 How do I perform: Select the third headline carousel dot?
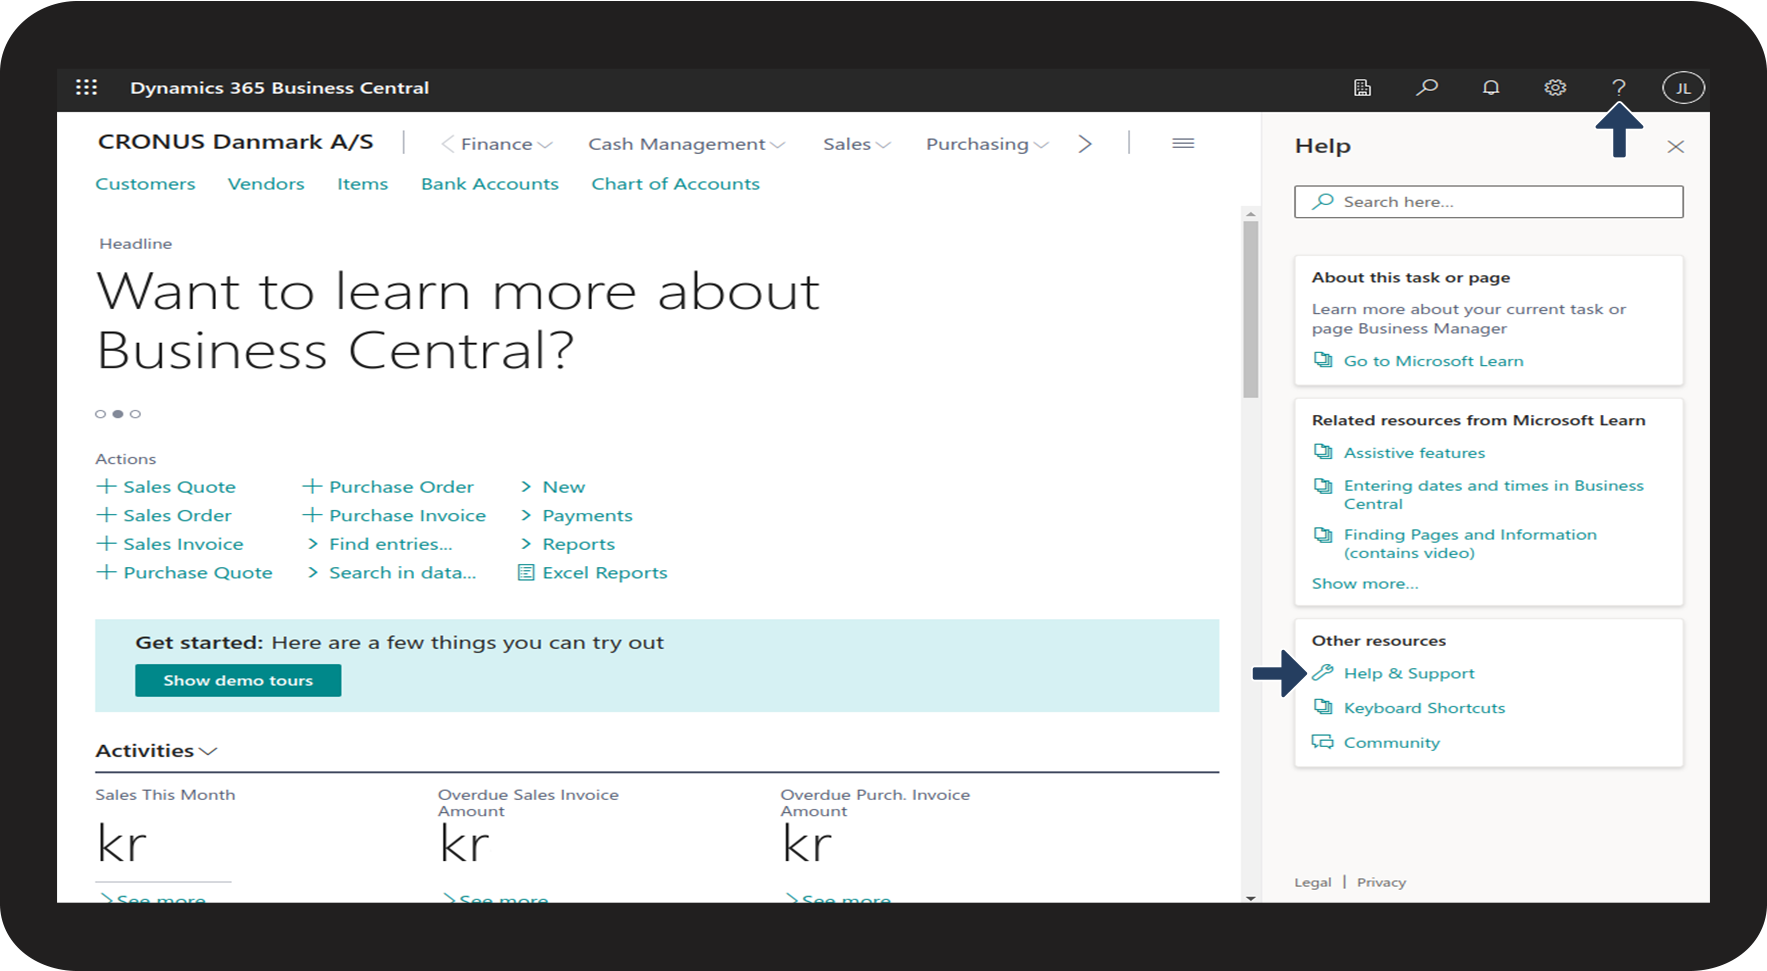136,414
